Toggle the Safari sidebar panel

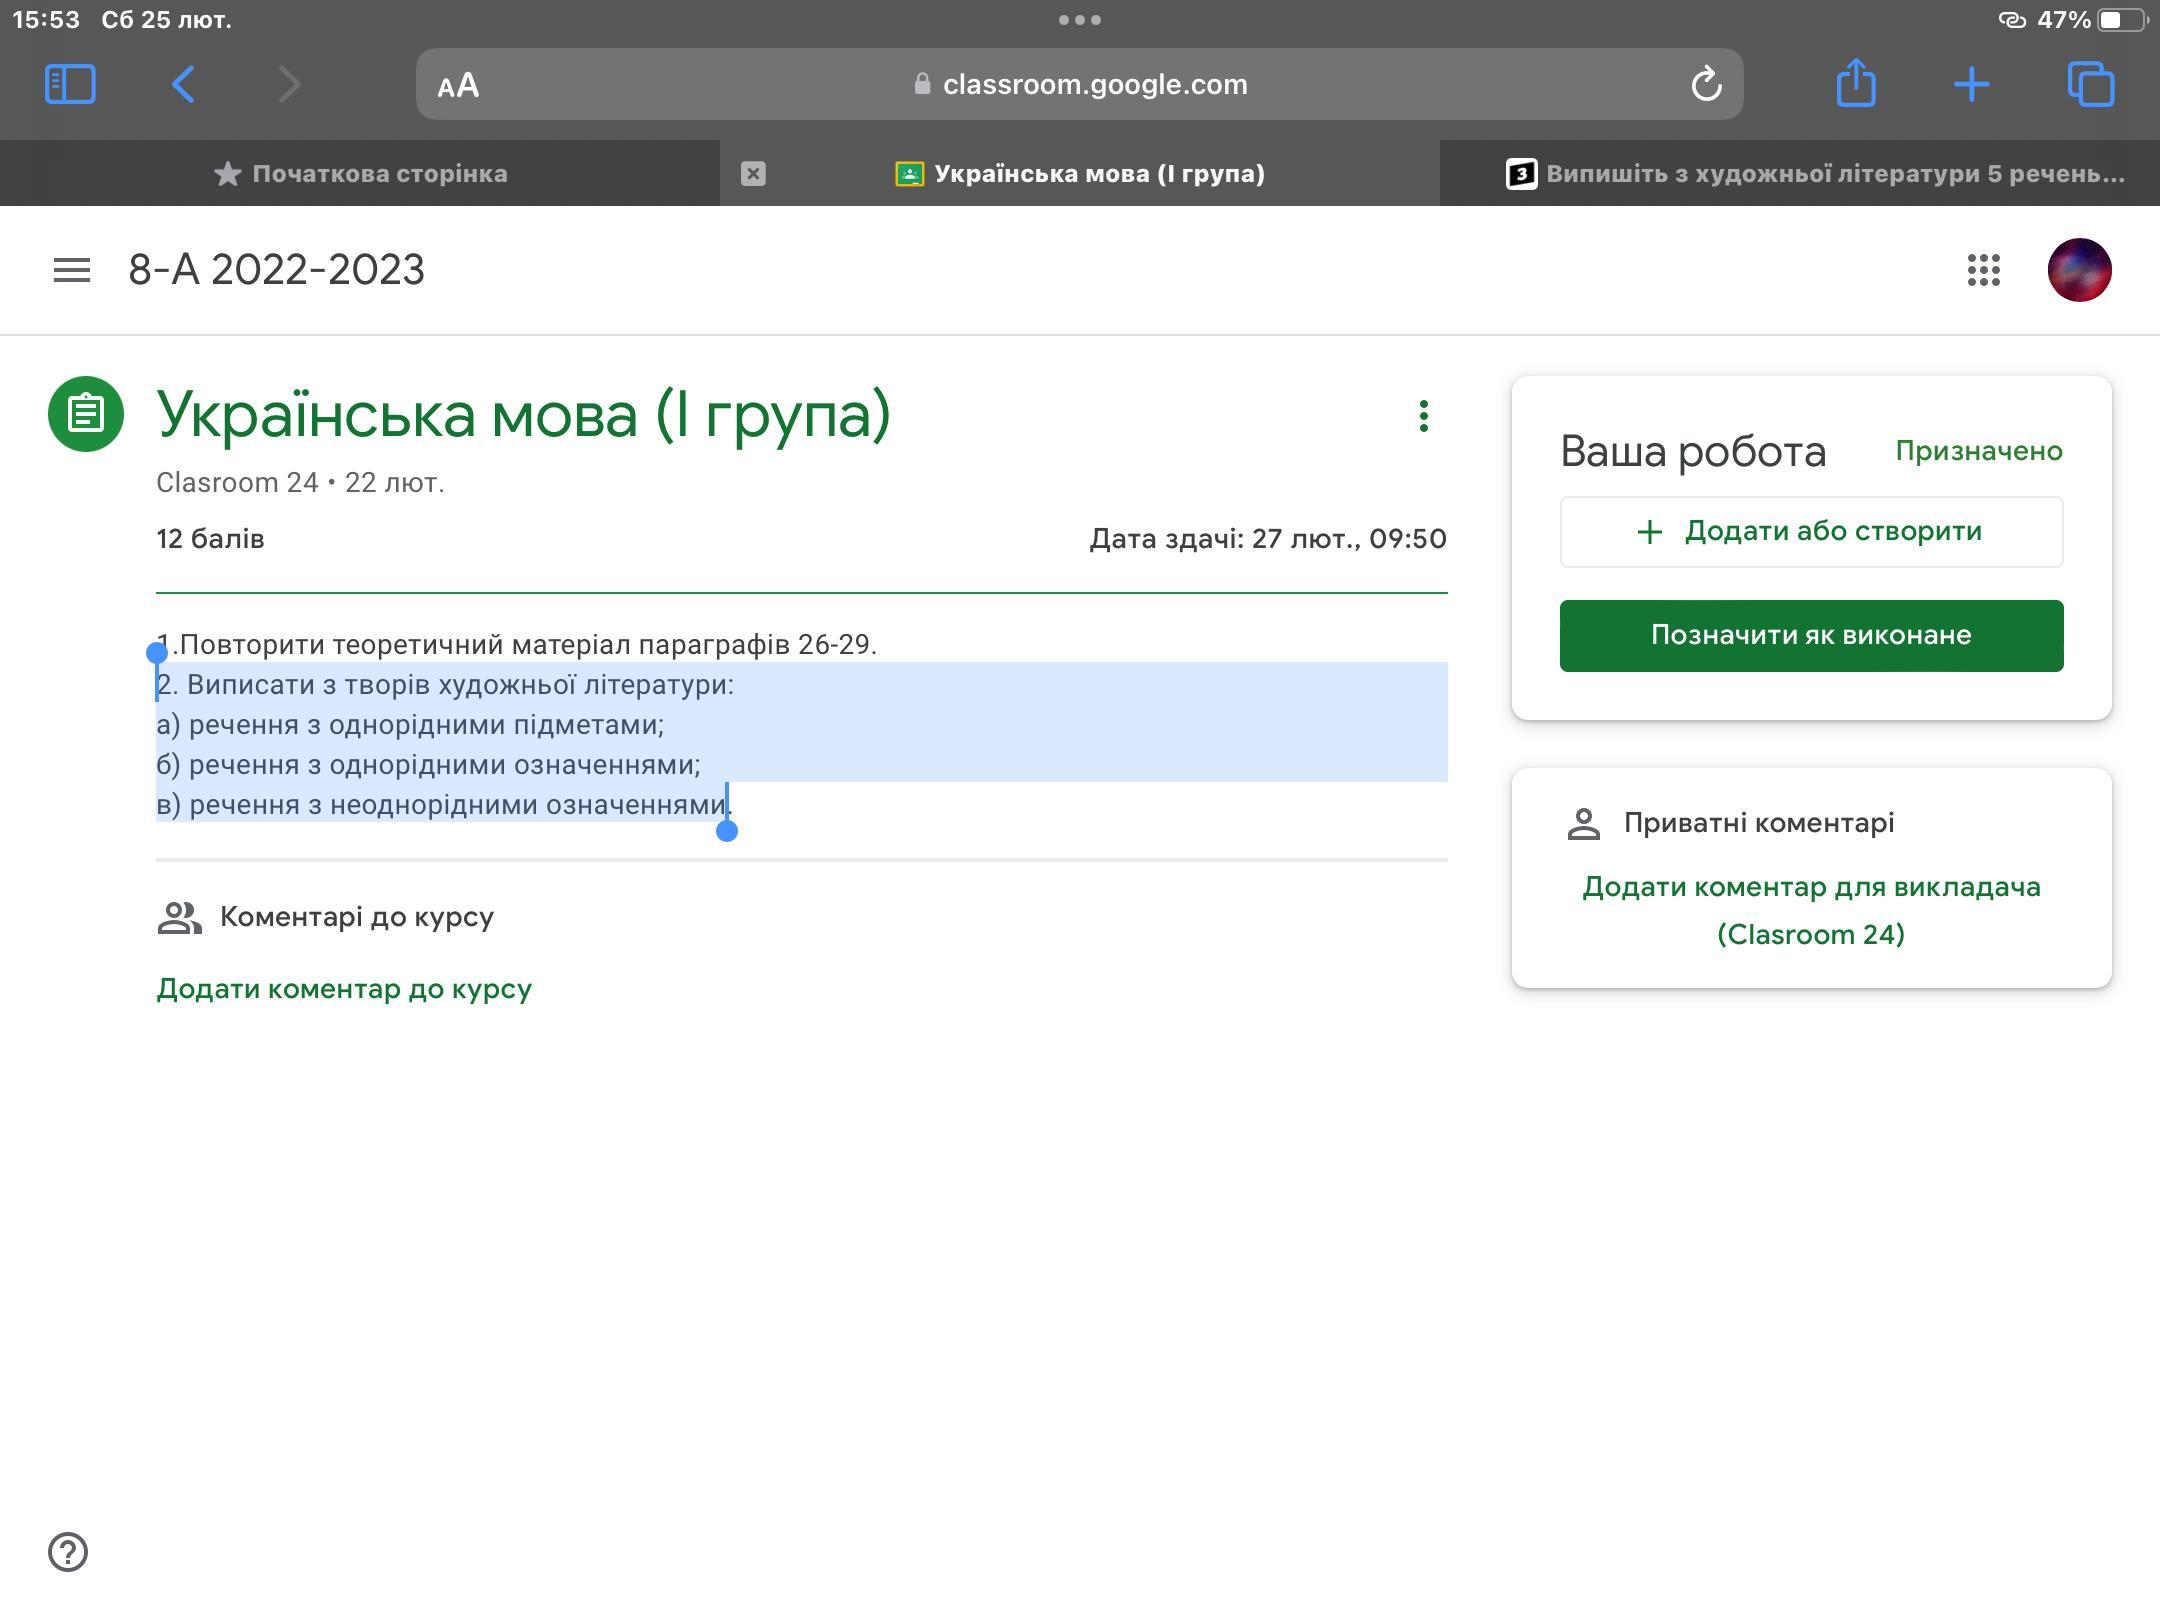click(x=70, y=84)
